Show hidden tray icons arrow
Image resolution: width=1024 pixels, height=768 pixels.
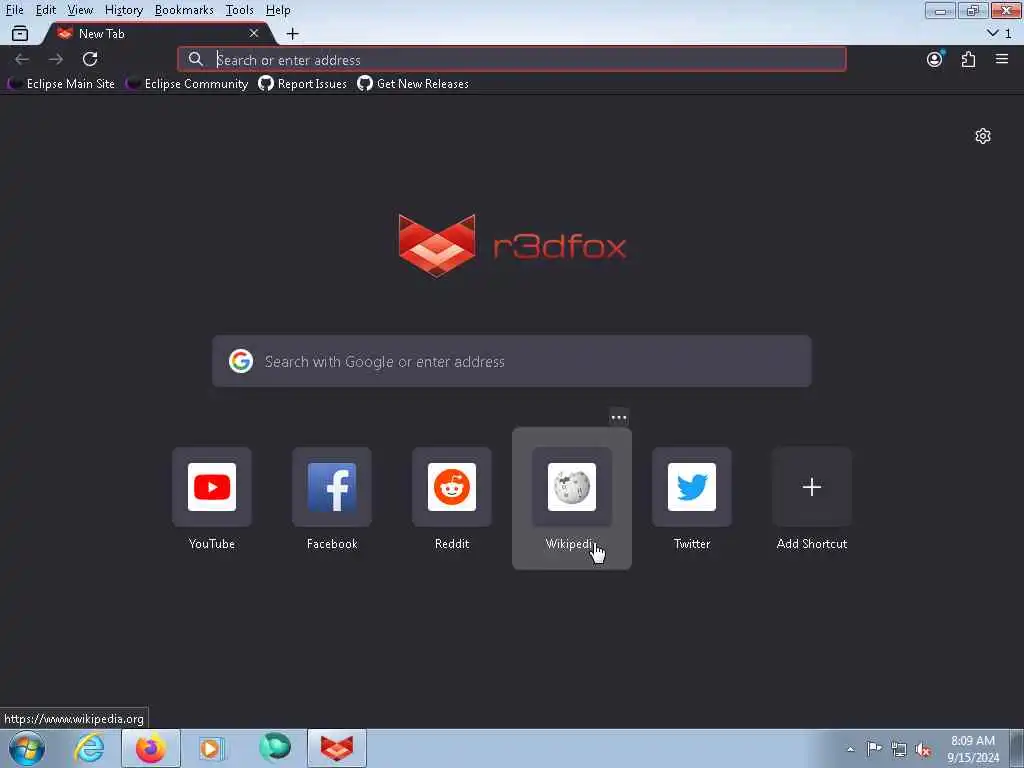(850, 749)
